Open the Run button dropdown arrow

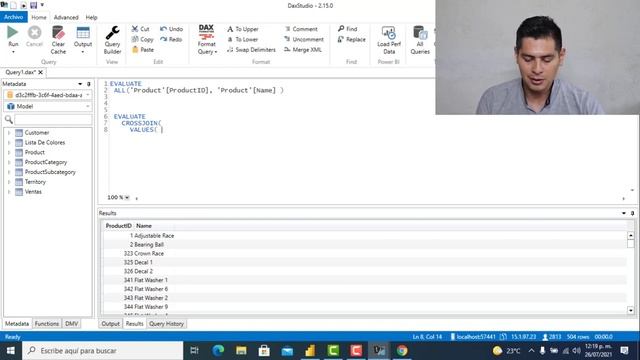[x=13, y=52]
